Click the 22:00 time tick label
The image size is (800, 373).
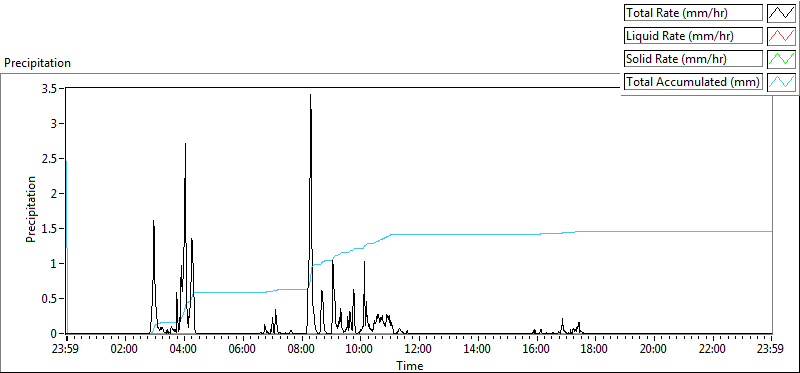[713, 350]
